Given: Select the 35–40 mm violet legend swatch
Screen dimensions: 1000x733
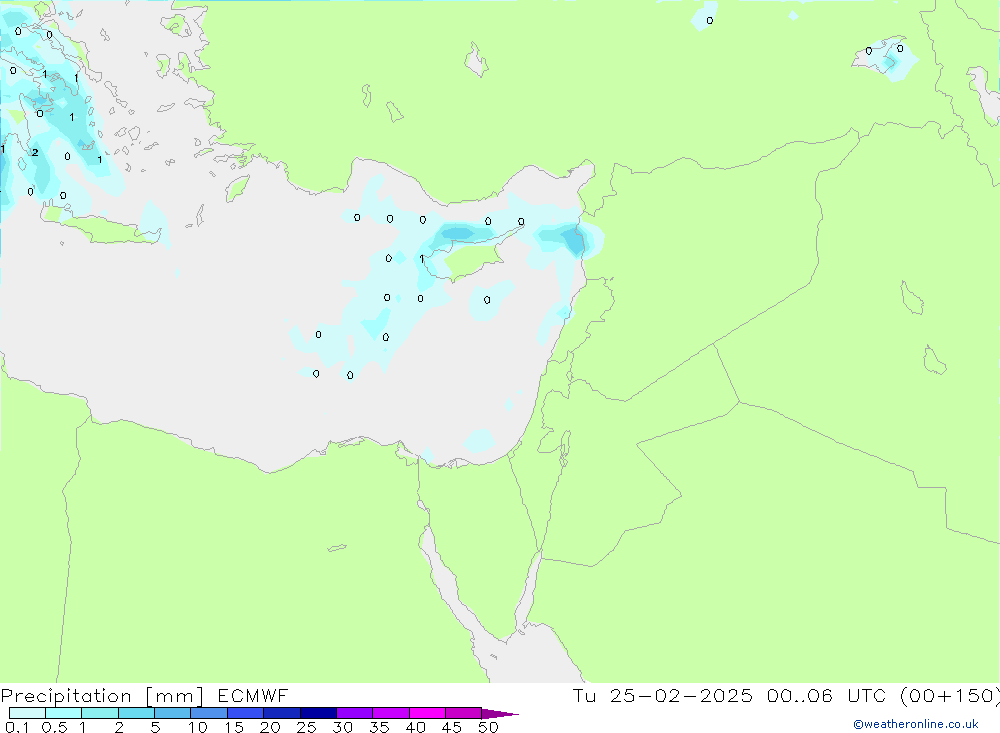Looking at the screenshot, I should click(390, 713).
